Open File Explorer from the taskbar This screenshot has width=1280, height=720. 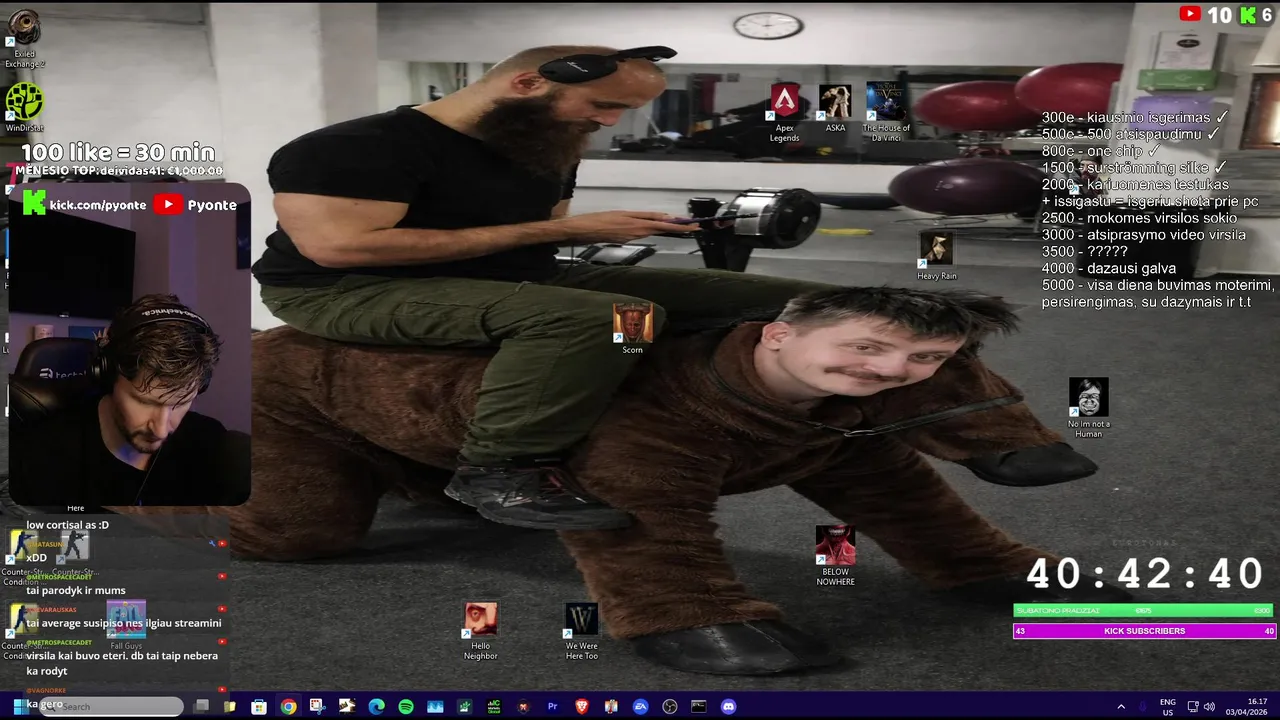(x=229, y=706)
